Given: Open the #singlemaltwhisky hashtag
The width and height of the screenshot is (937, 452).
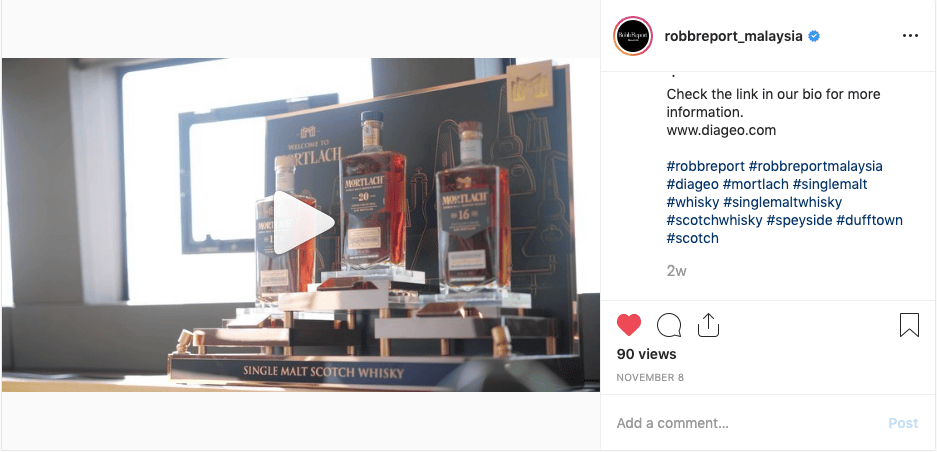Looking at the screenshot, I should tap(782, 201).
